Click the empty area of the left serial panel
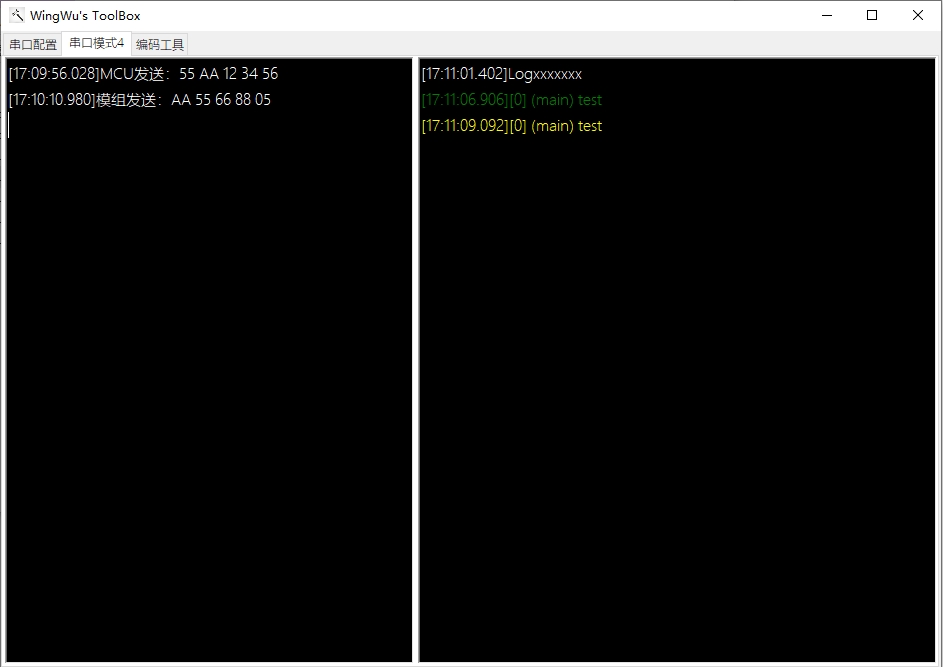The width and height of the screenshot is (943, 667). click(x=210, y=400)
